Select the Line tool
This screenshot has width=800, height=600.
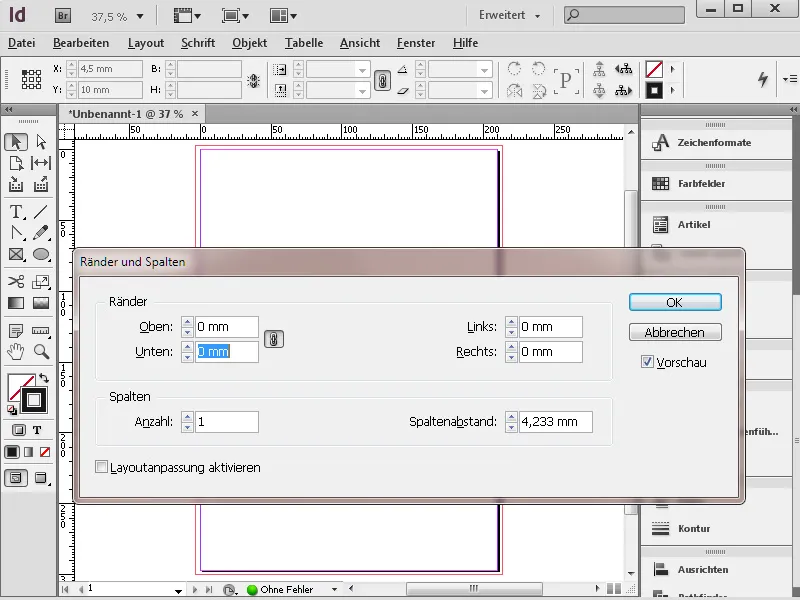pos(41,211)
